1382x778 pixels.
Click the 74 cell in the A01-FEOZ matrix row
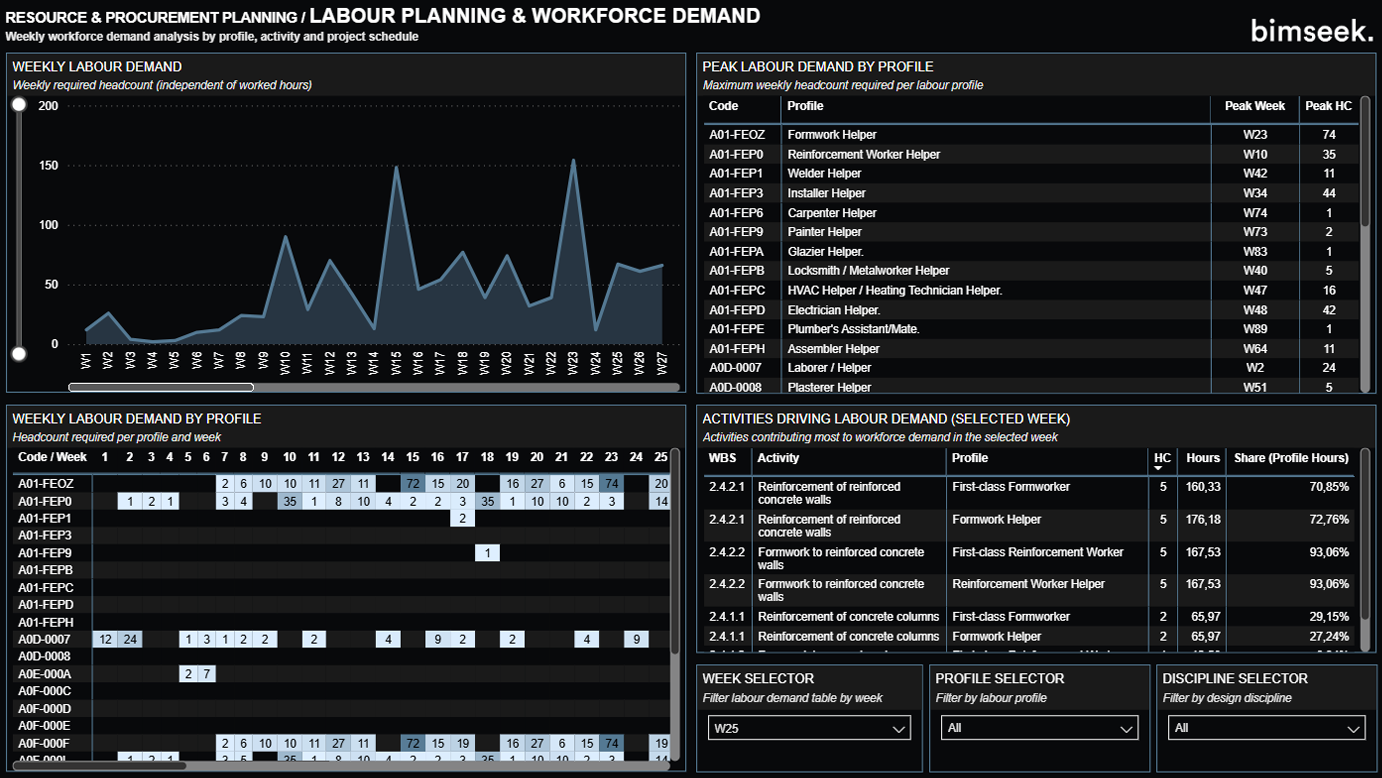pyautogui.click(x=612, y=484)
